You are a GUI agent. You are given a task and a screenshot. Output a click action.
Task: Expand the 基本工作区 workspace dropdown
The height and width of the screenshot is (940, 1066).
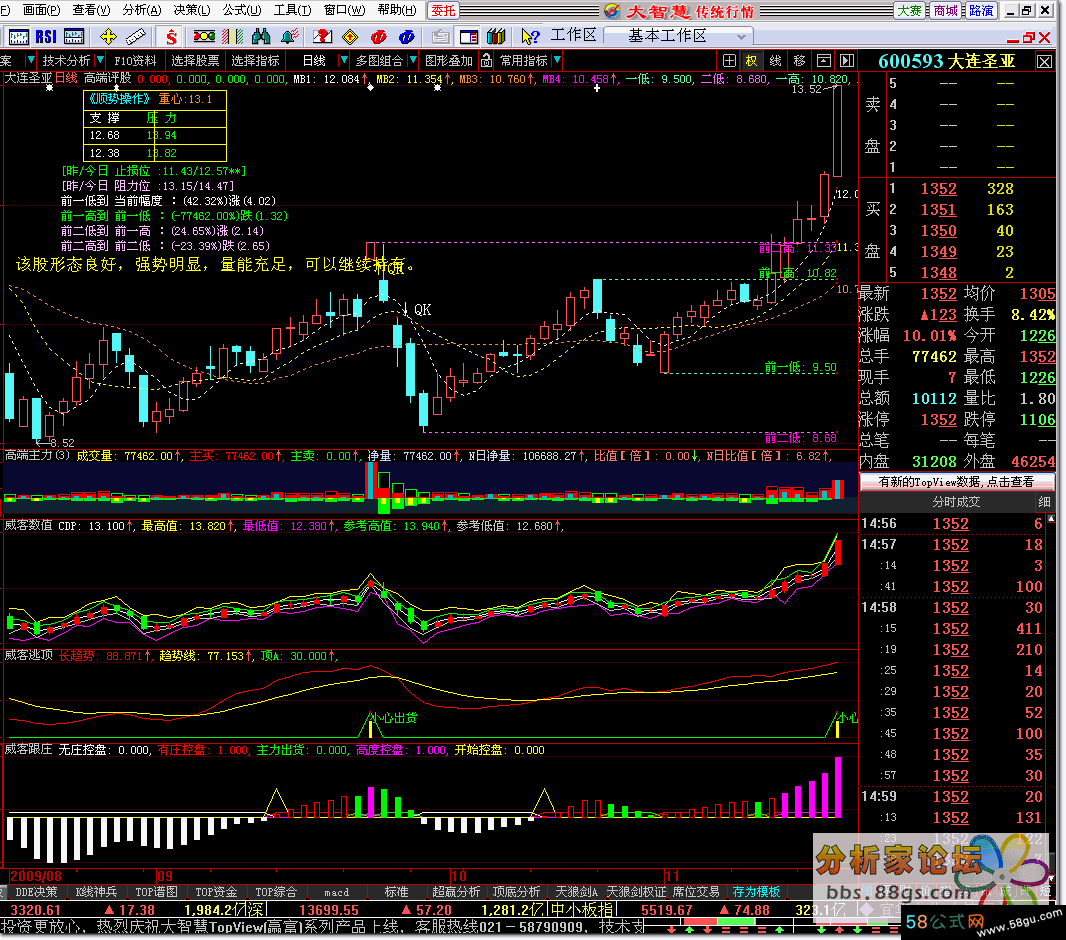(741, 37)
